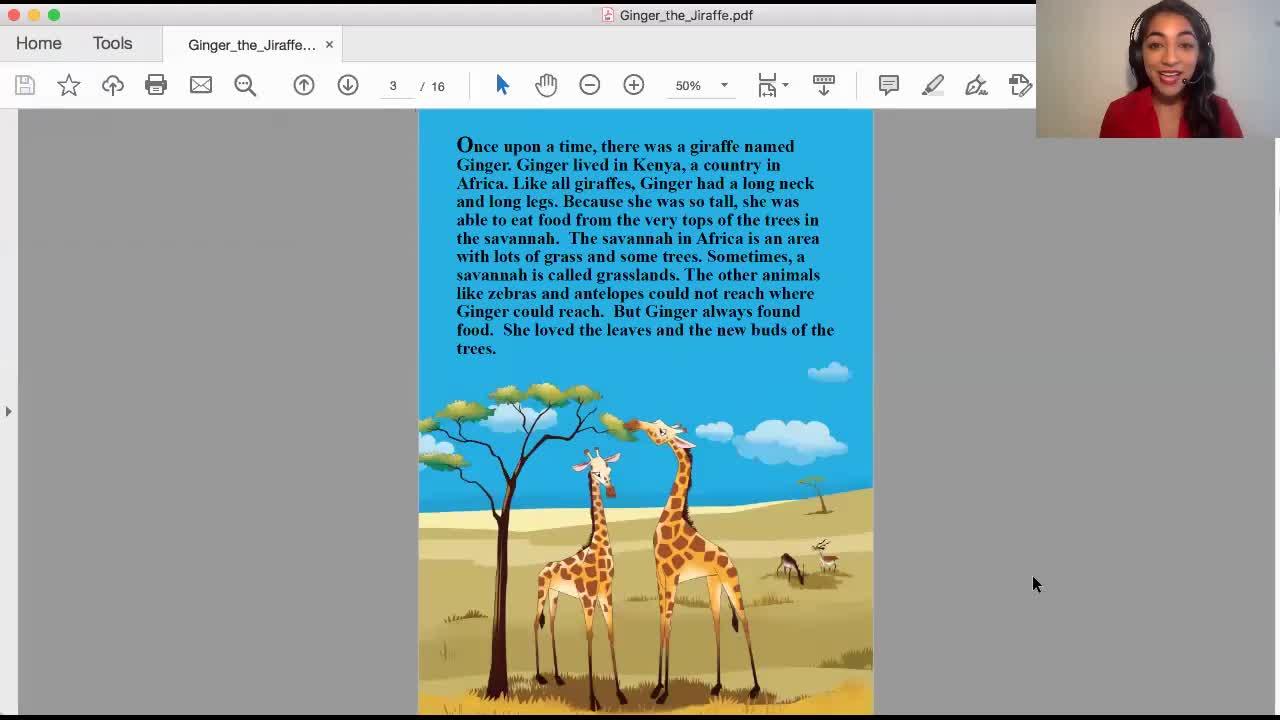Open the 50% zoom level dropdown

(x=724, y=86)
